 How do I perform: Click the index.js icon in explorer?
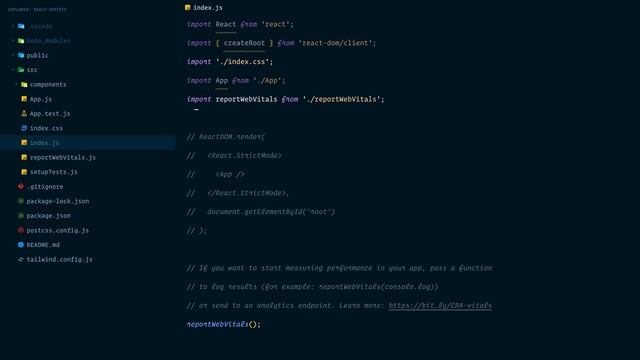click(24, 142)
